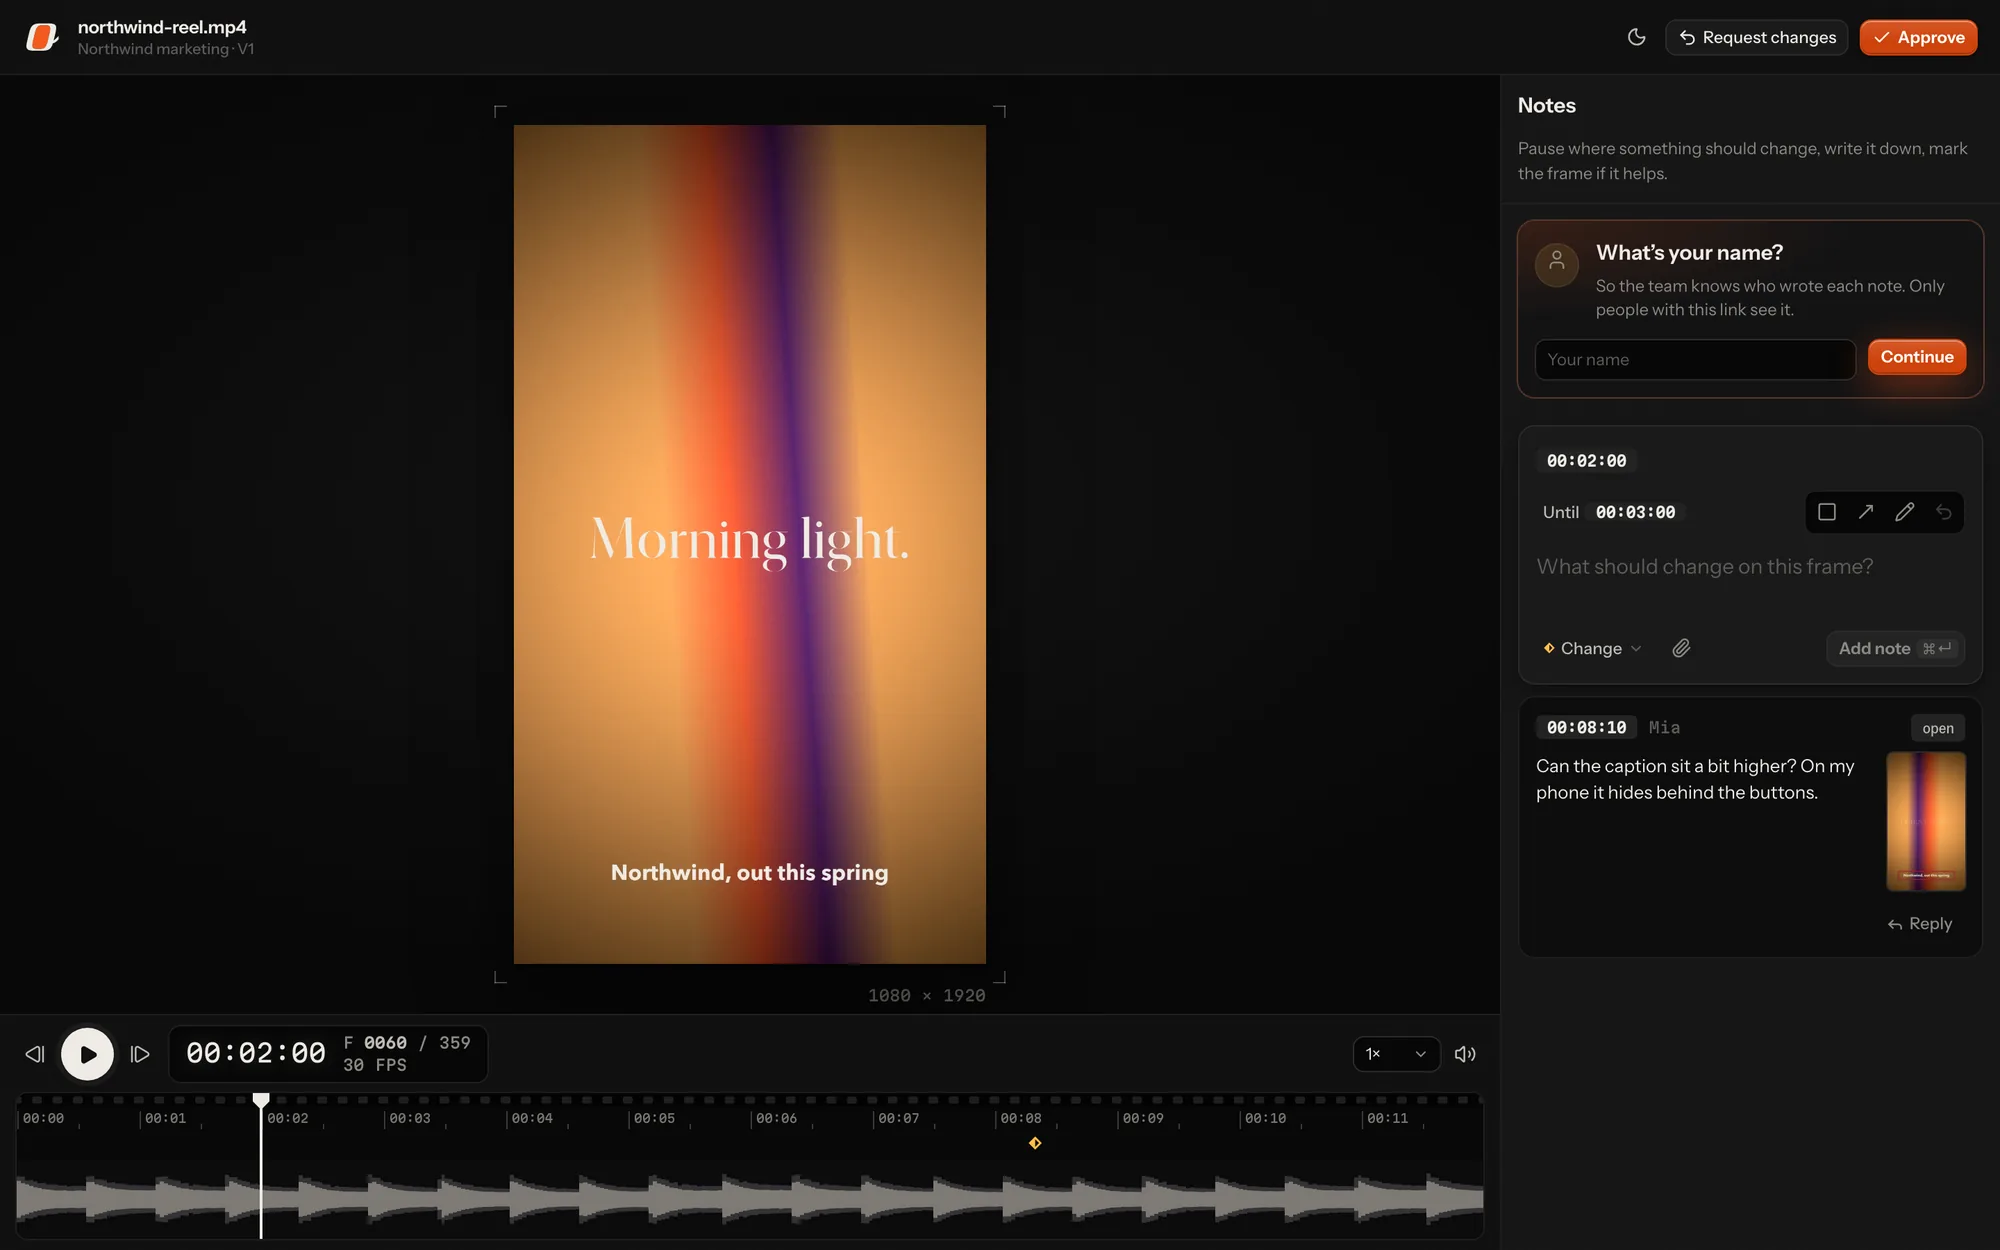Click the video preview frame

750,544
